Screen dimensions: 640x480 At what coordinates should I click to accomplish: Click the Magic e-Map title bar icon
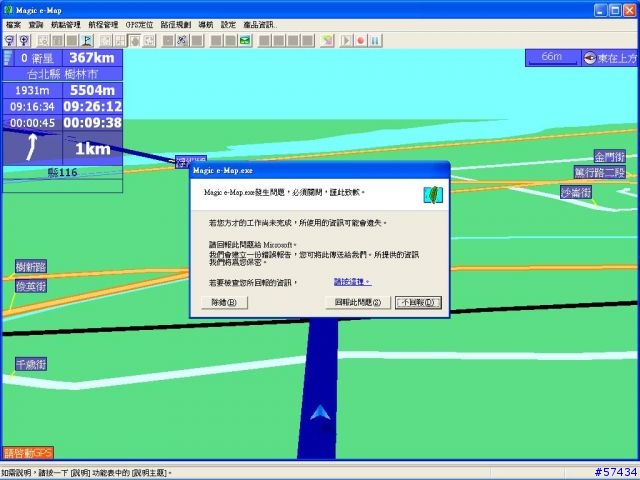click(x=8, y=10)
